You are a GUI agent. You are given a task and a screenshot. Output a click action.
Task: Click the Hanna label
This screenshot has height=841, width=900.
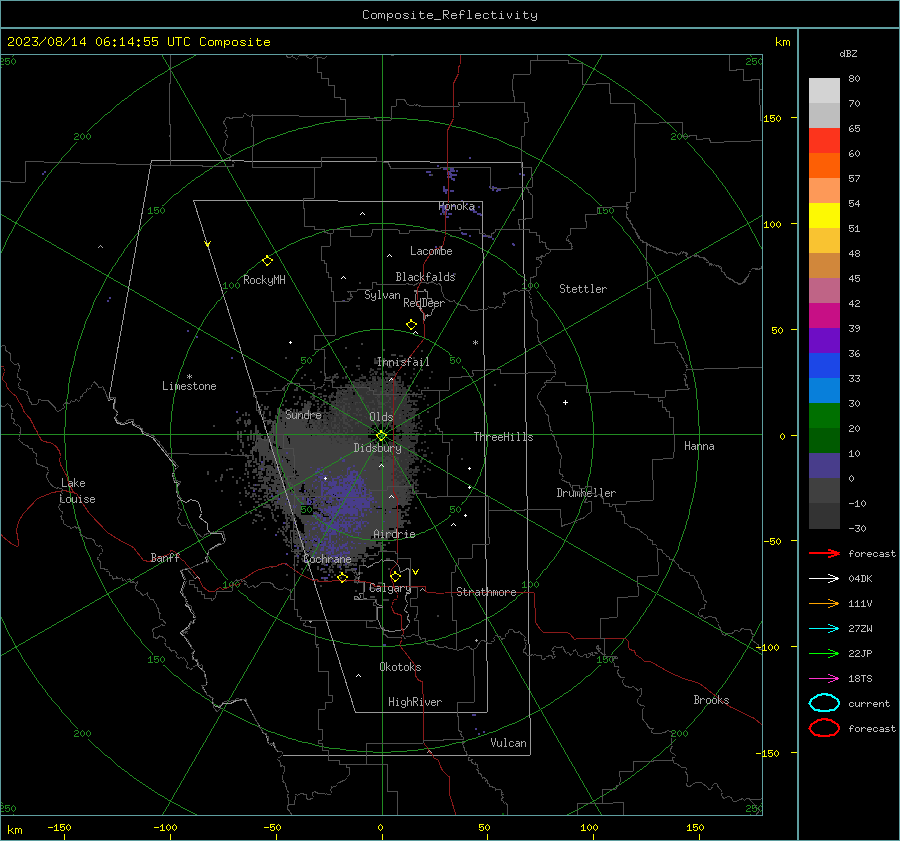pos(699,446)
